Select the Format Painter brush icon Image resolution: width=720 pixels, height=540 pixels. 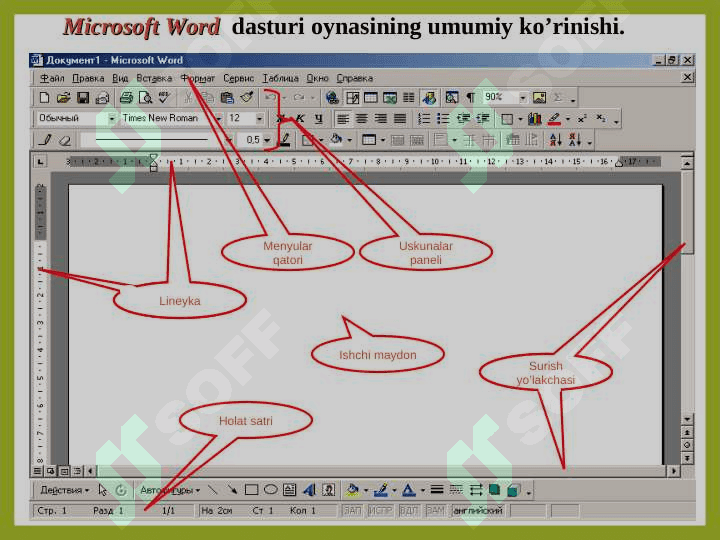click(x=247, y=97)
